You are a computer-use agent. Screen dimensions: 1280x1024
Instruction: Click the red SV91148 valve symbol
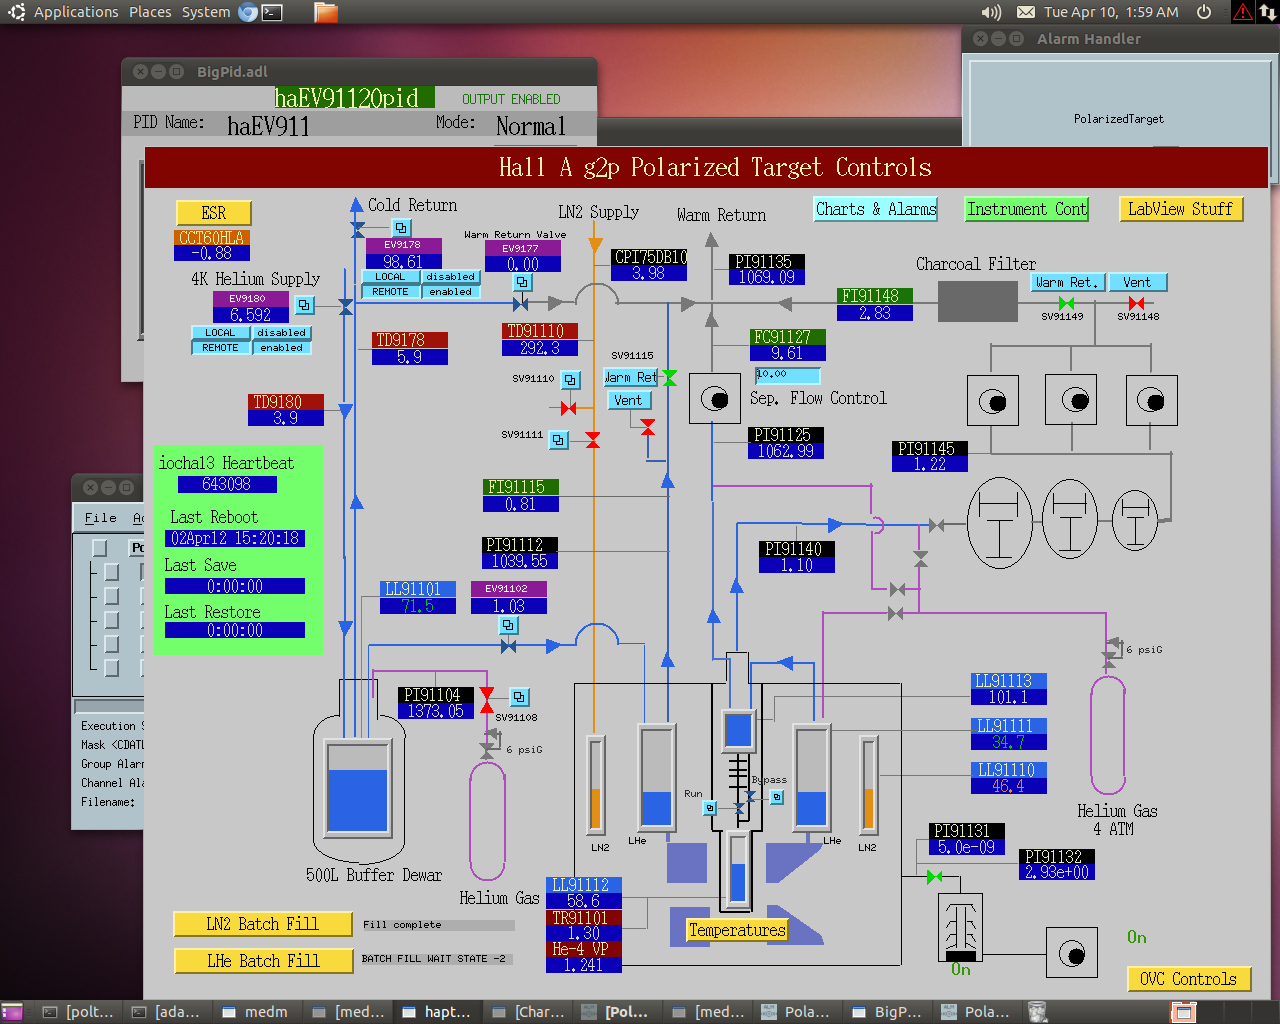pyautogui.click(x=1136, y=303)
